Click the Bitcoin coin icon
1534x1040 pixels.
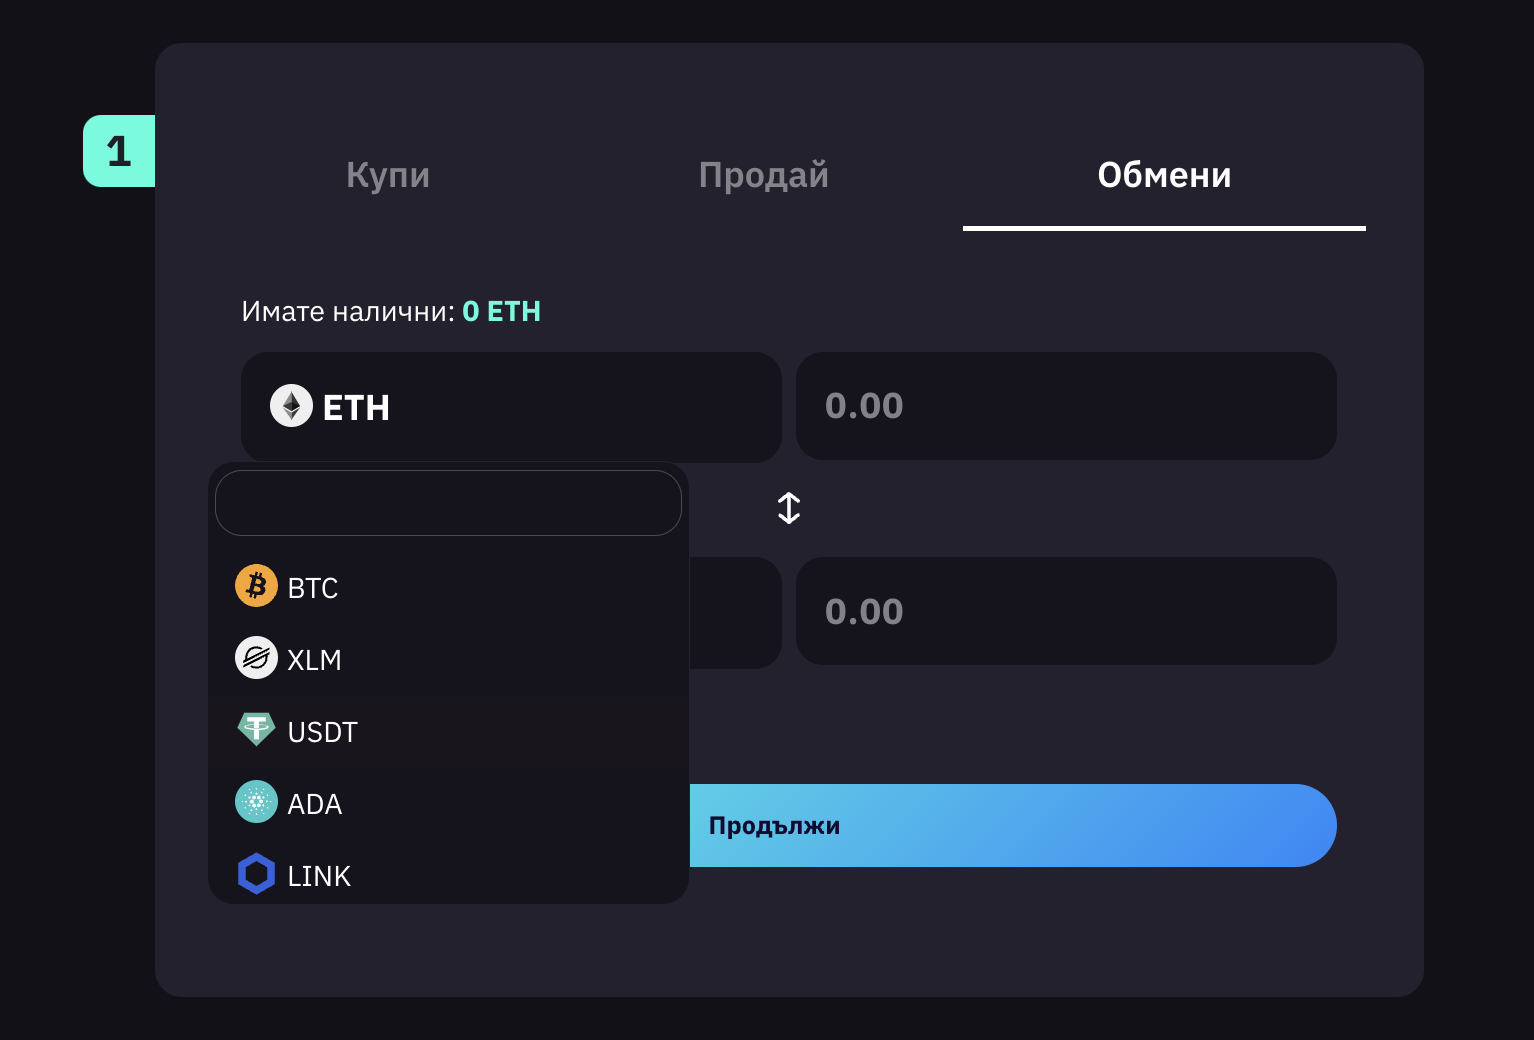(x=256, y=585)
